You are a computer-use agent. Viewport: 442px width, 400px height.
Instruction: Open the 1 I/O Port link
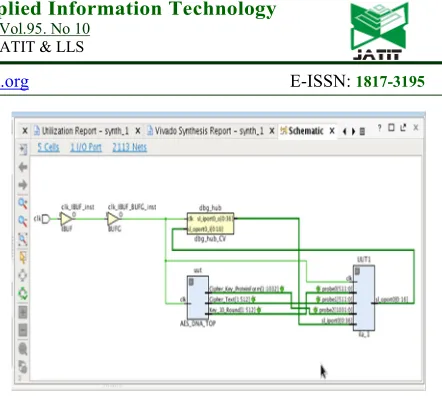pos(86,147)
